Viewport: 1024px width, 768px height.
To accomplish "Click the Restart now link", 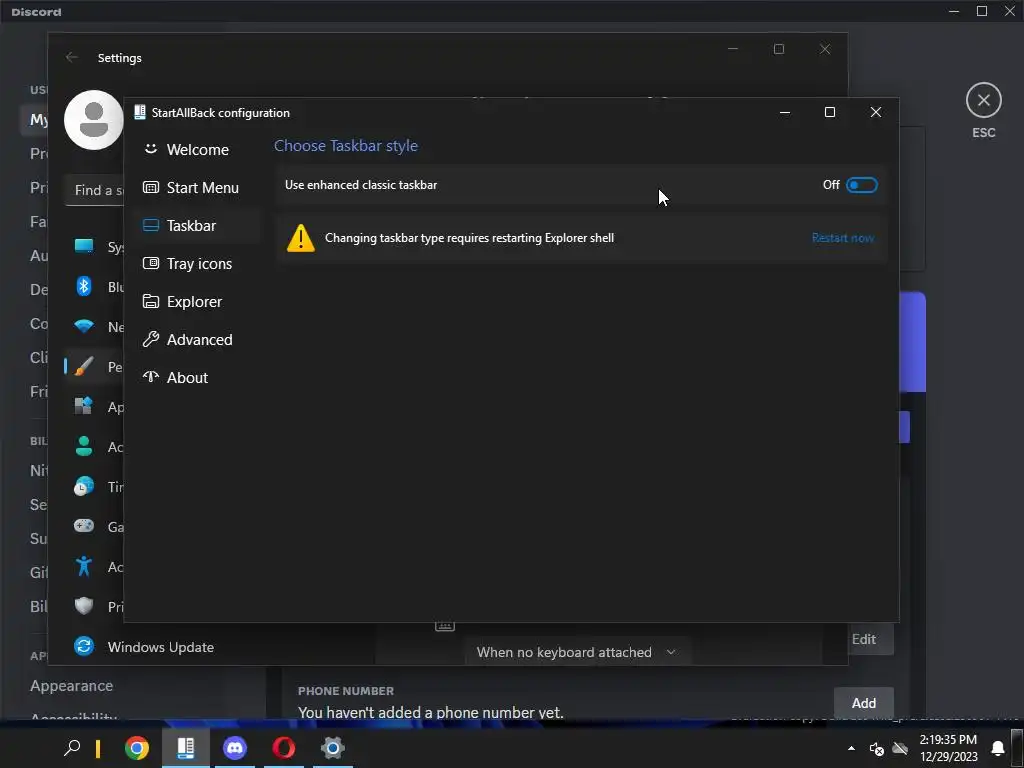I will pos(842,238).
